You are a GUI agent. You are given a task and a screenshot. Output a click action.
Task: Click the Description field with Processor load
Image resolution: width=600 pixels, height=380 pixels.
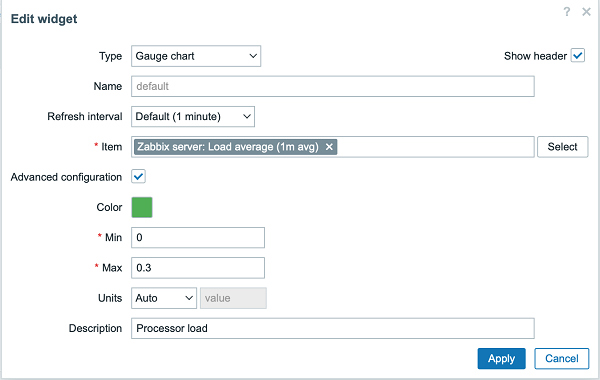pos(333,328)
